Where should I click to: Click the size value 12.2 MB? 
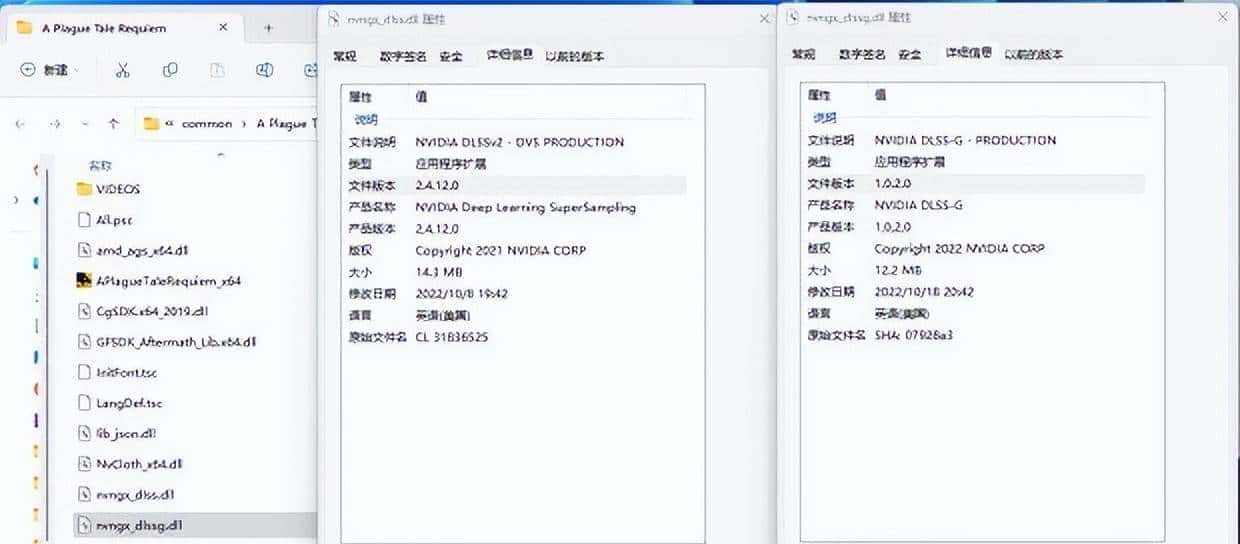click(897, 270)
